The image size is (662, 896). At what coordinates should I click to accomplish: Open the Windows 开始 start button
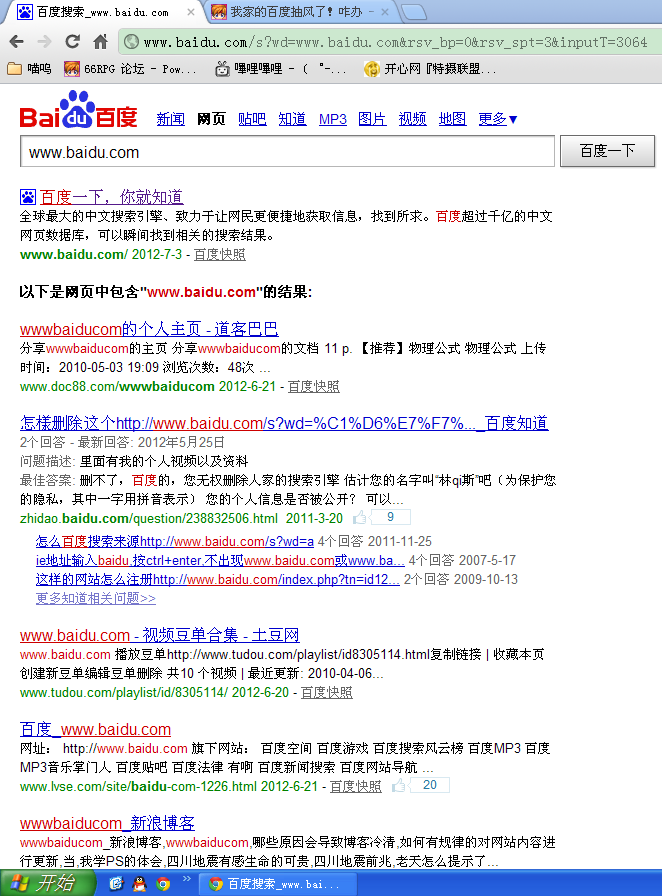[x=47, y=883]
